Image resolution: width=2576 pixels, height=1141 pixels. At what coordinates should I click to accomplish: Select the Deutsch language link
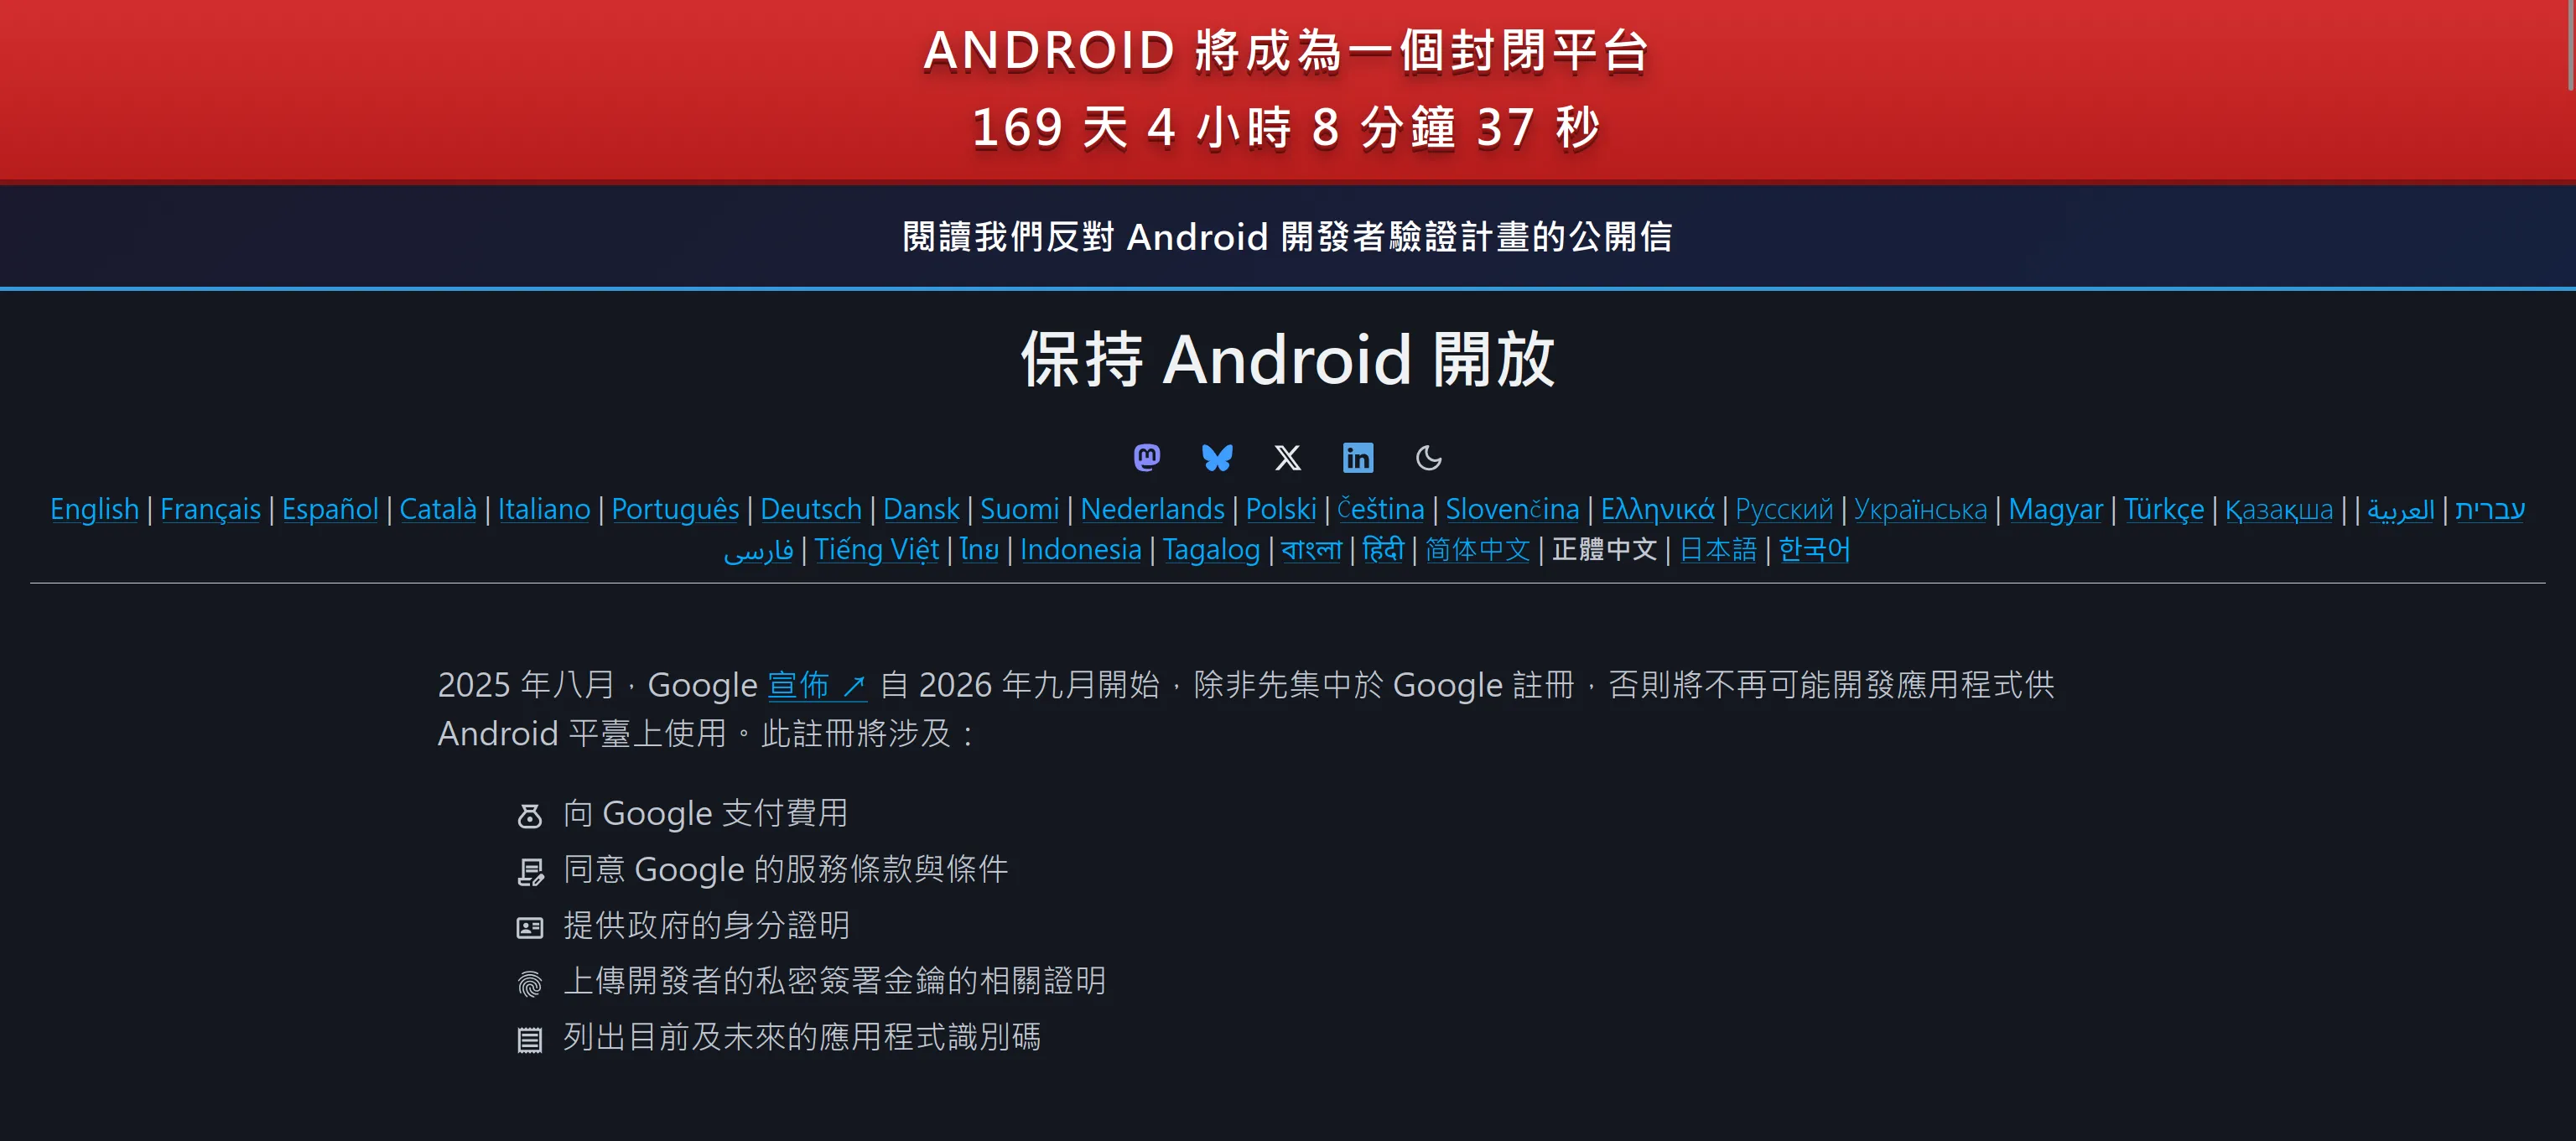(810, 509)
